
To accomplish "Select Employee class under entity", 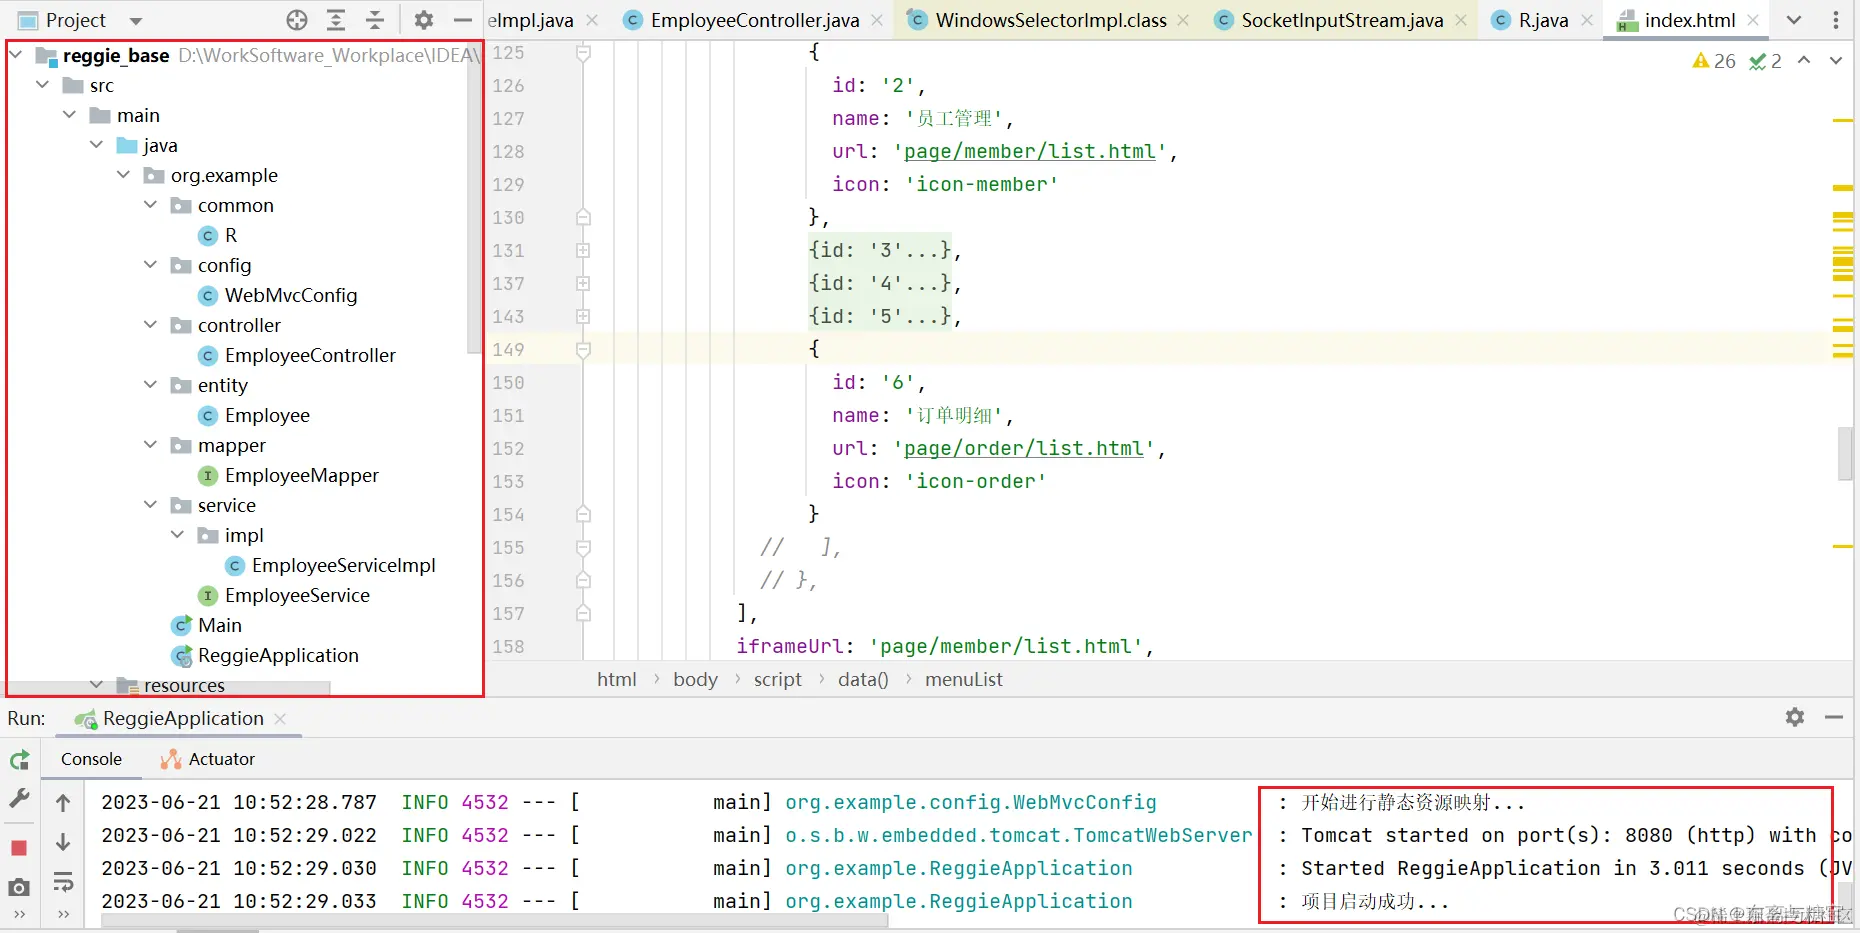I will [x=267, y=415].
